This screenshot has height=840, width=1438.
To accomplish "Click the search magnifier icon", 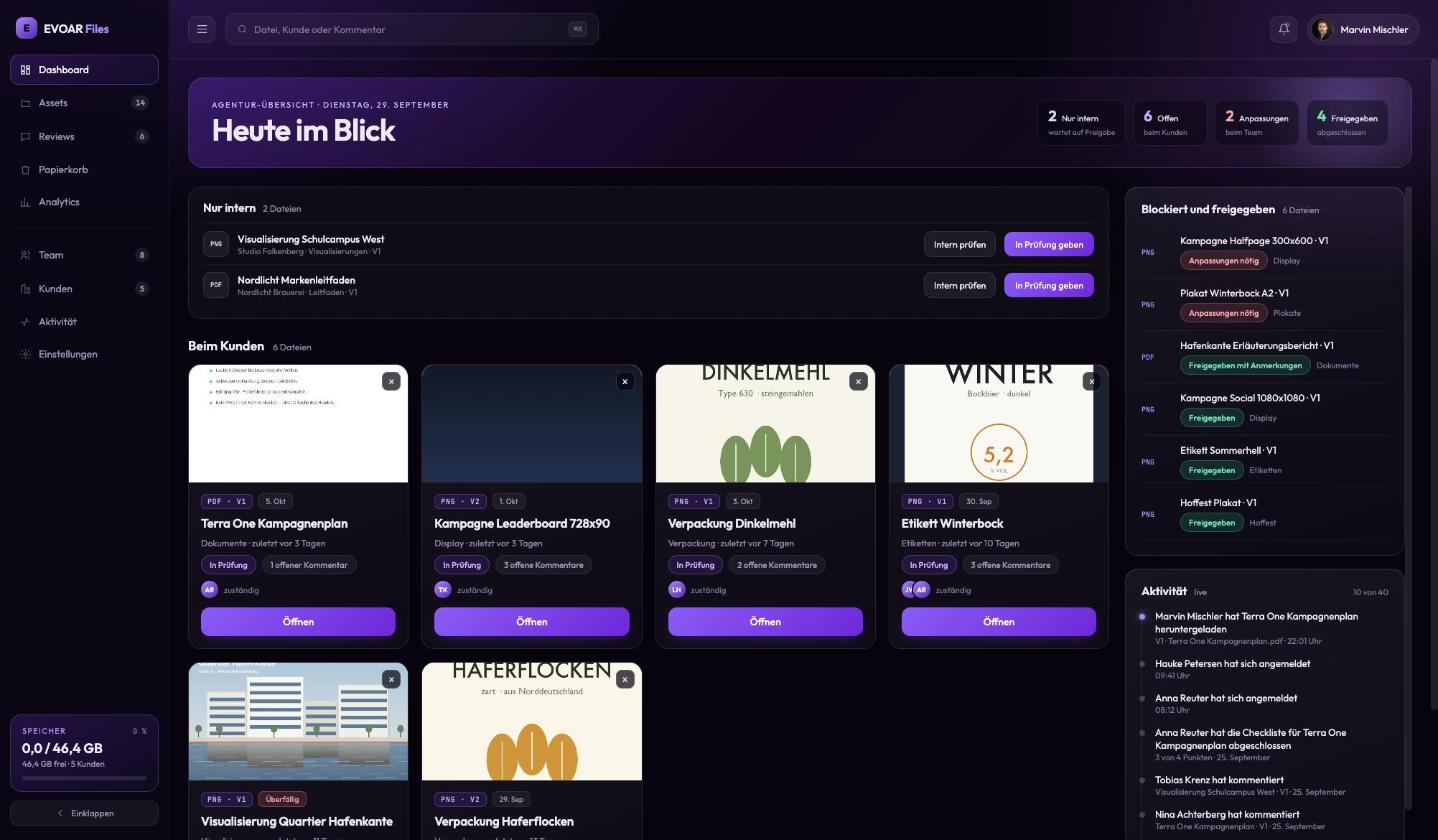I will 242,29.
